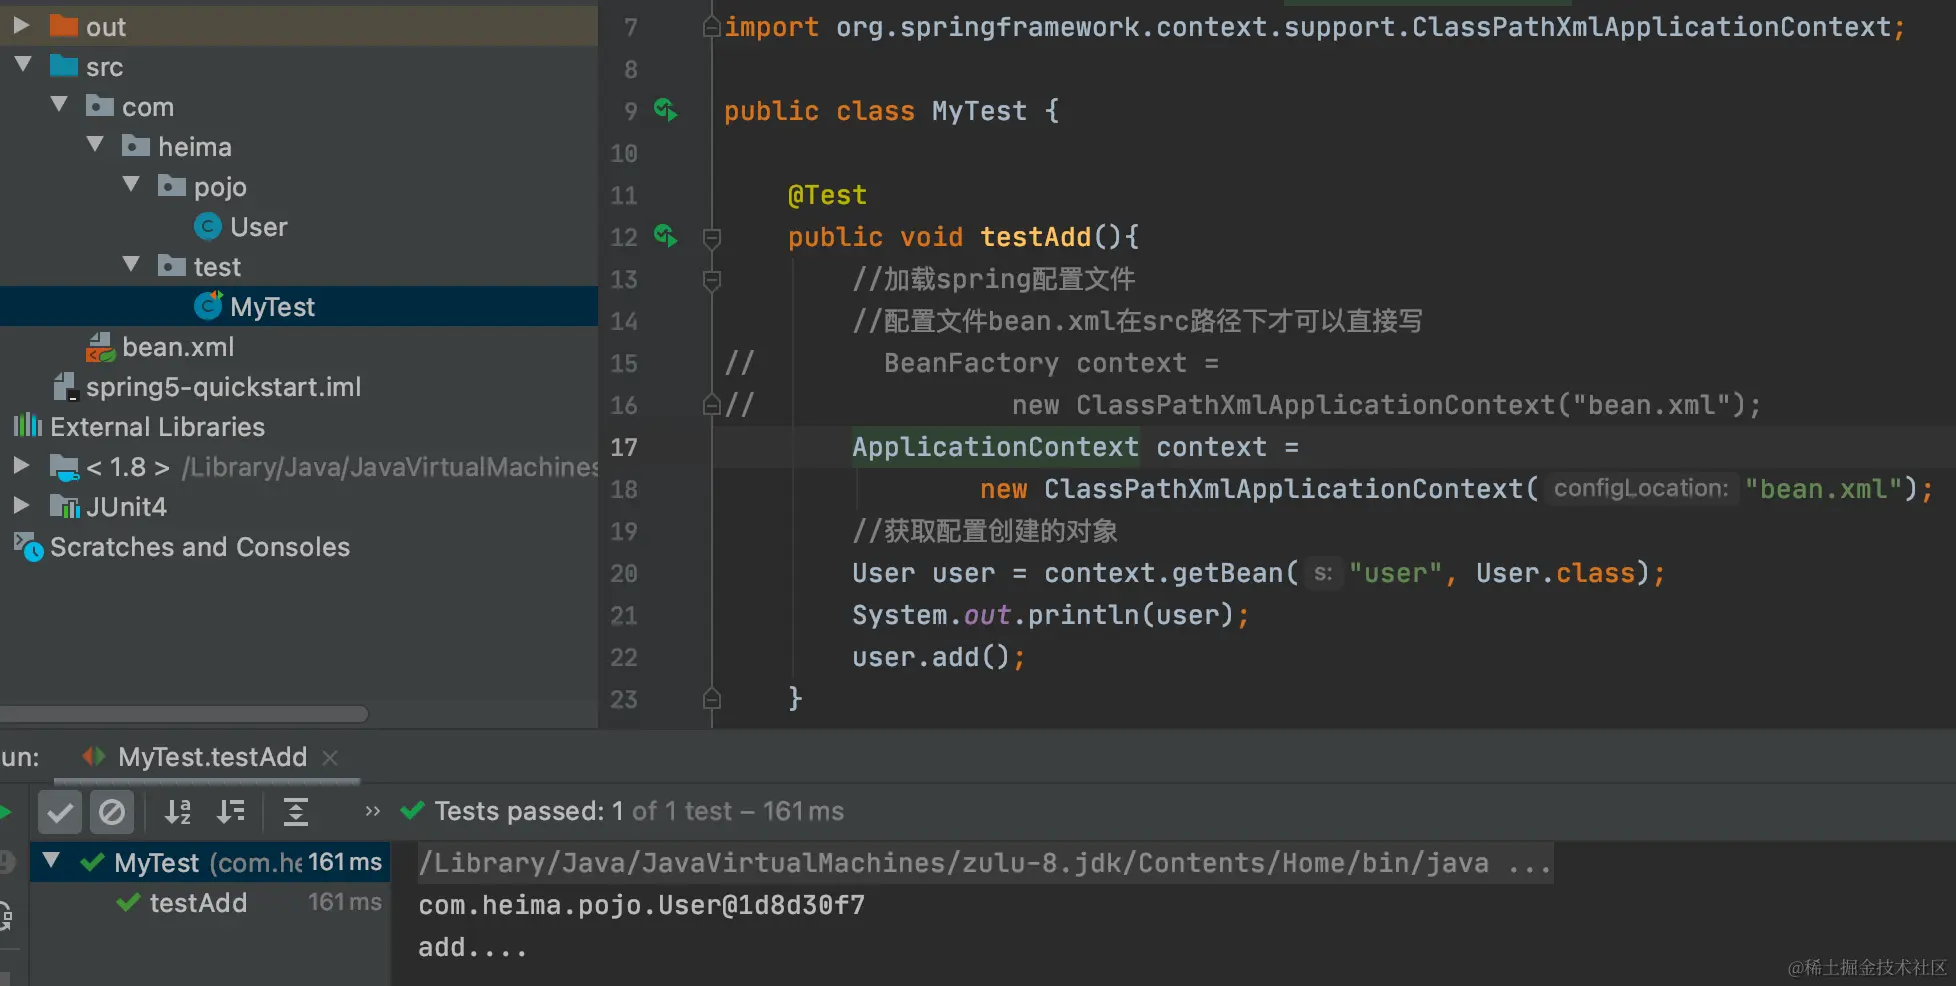Image resolution: width=1956 pixels, height=986 pixels.
Task: Click the console output line com.heima.pojo.User@1d8d30f7
Action: 641,905
